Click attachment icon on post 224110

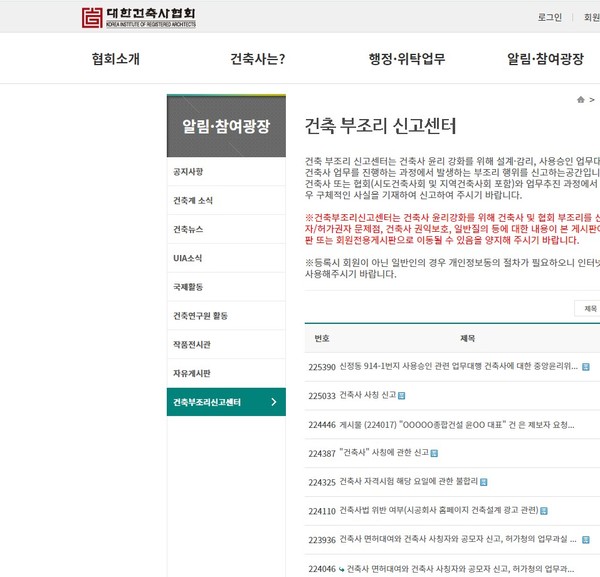coord(544,511)
